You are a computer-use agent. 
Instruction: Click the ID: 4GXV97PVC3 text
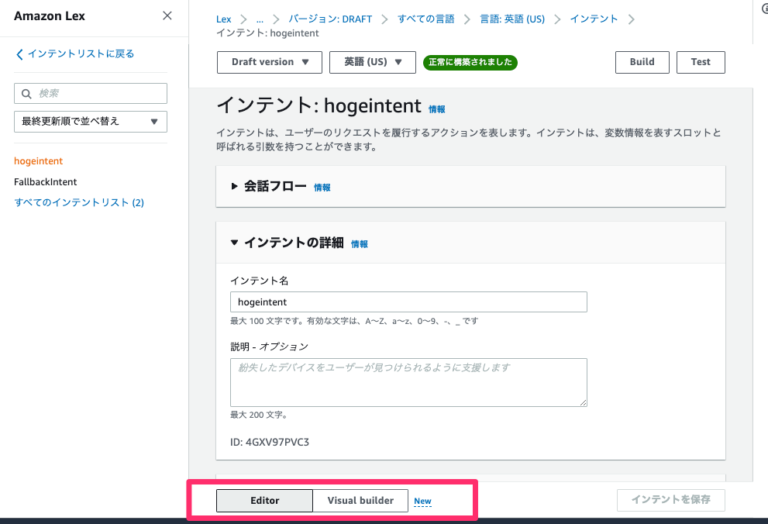click(x=269, y=442)
